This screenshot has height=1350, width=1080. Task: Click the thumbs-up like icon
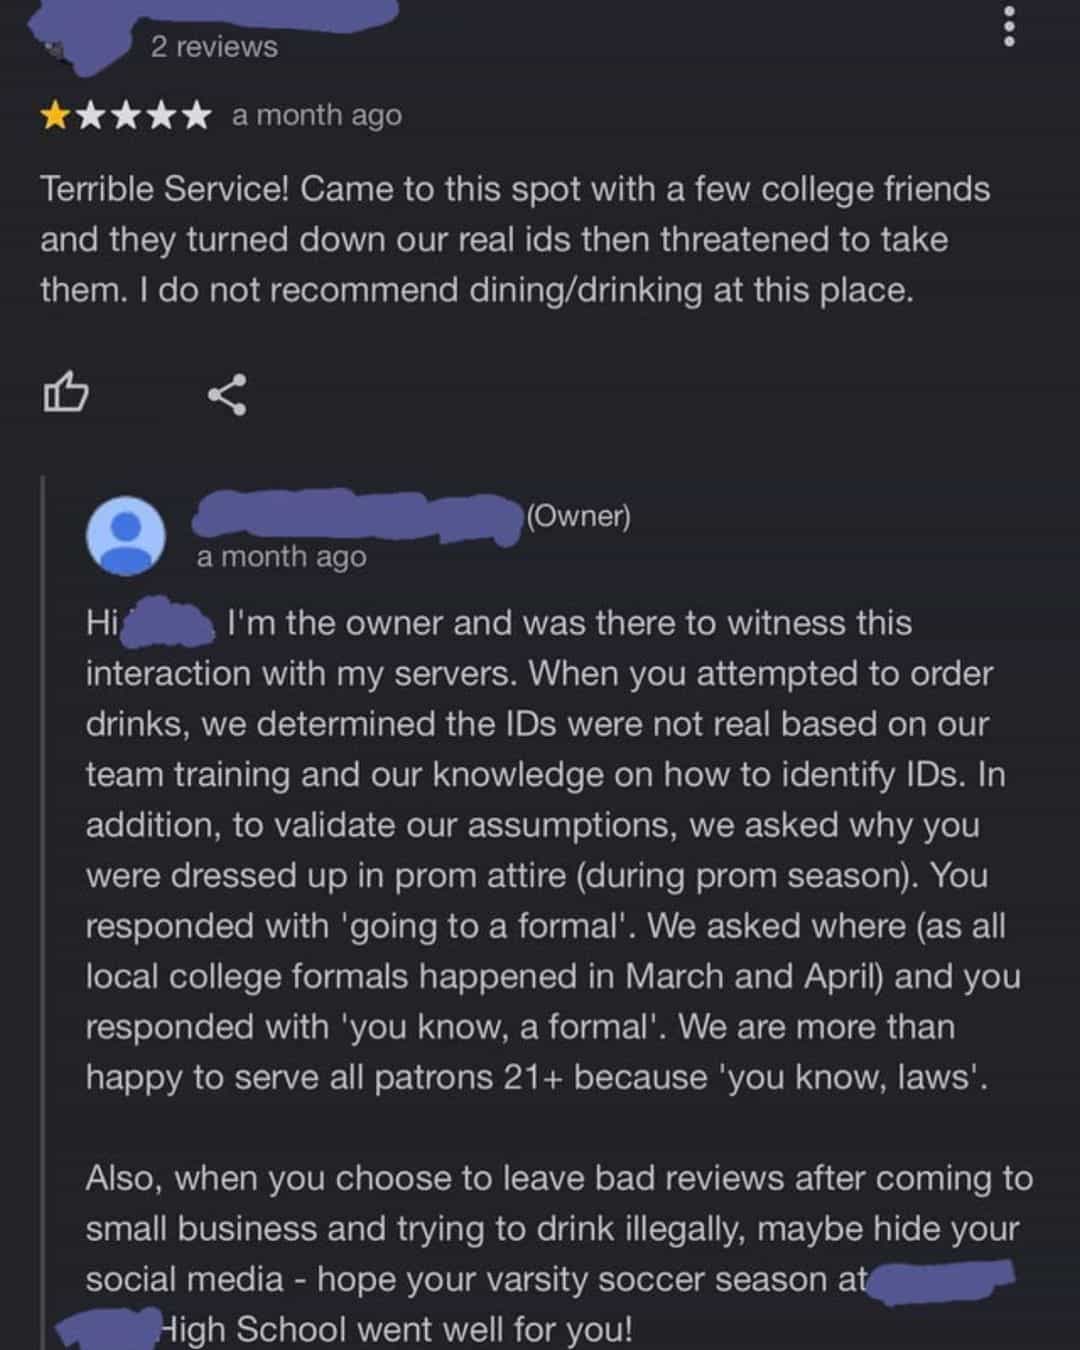(65, 393)
